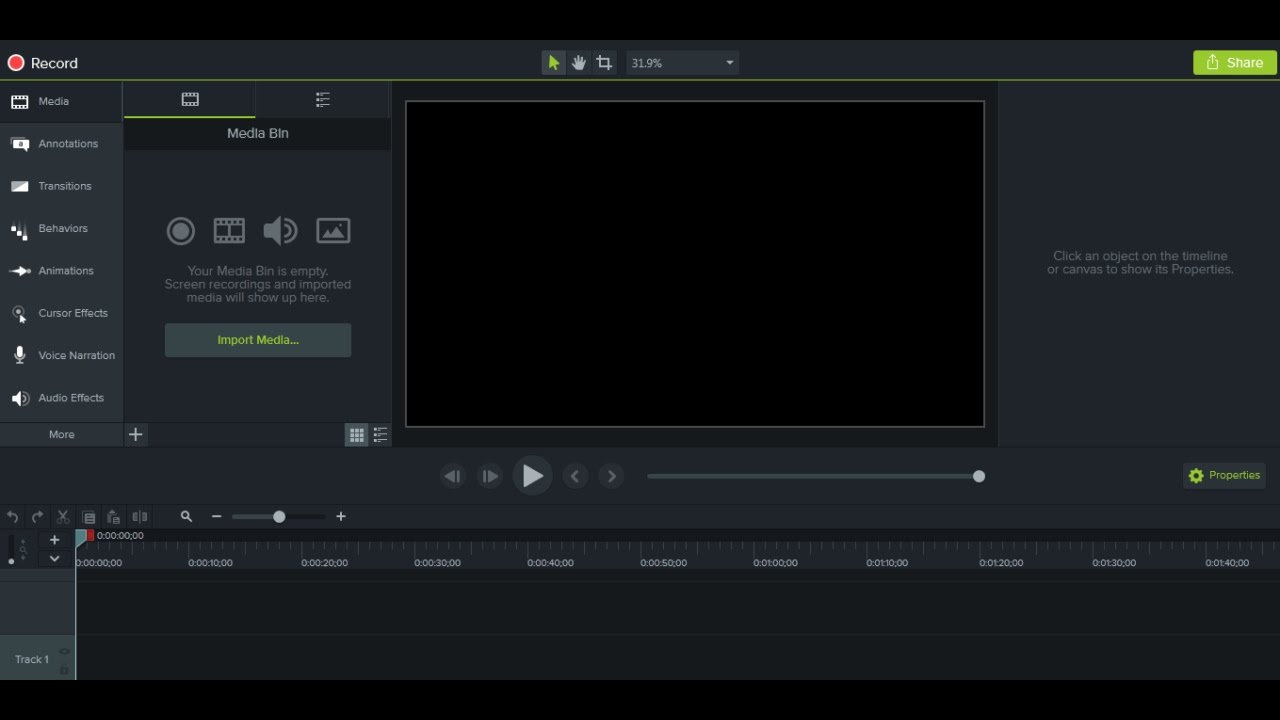
Task: Open the Transitions tab
Action: tap(61, 186)
